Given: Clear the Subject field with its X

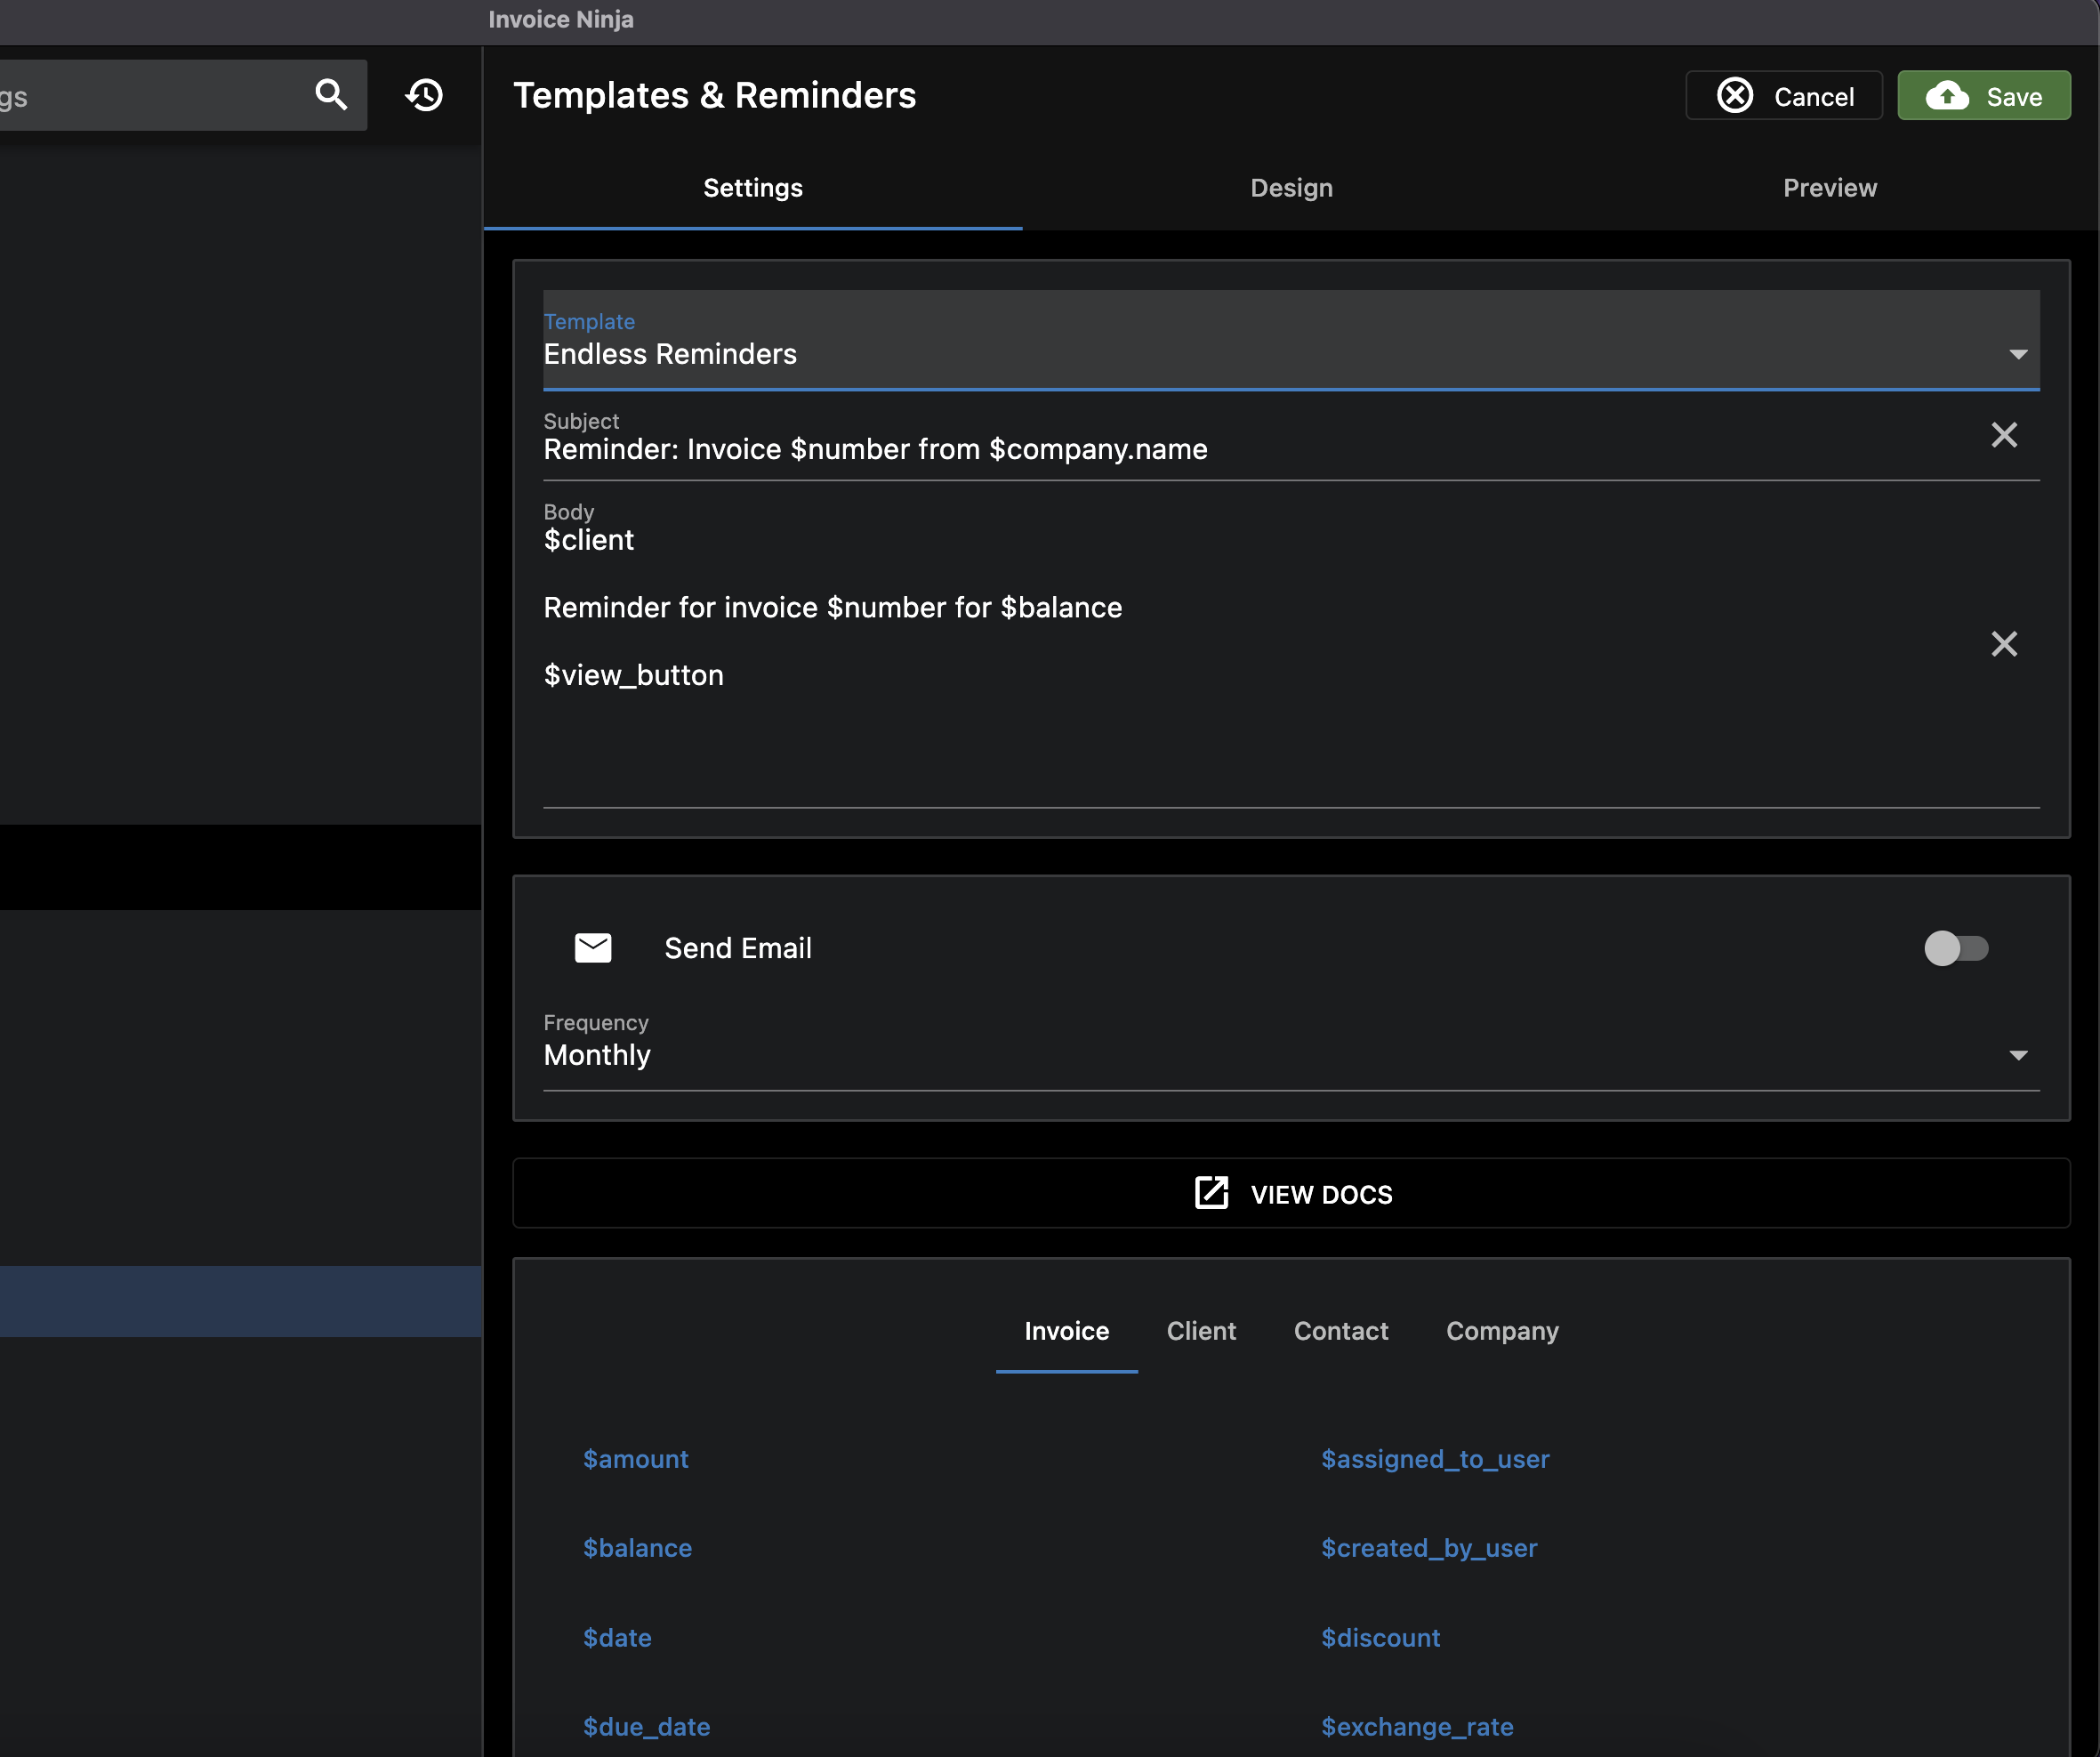Looking at the screenshot, I should [x=2003, y=435].
